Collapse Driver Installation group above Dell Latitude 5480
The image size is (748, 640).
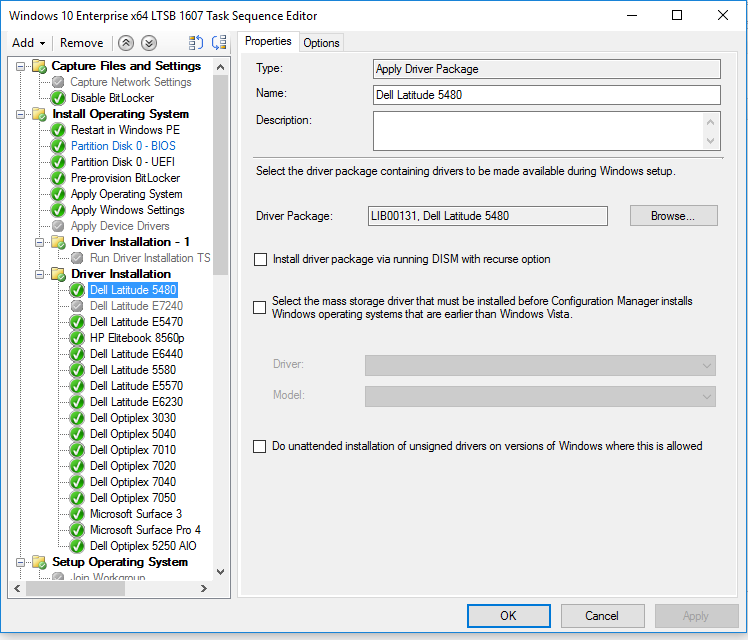pos(40,274)
